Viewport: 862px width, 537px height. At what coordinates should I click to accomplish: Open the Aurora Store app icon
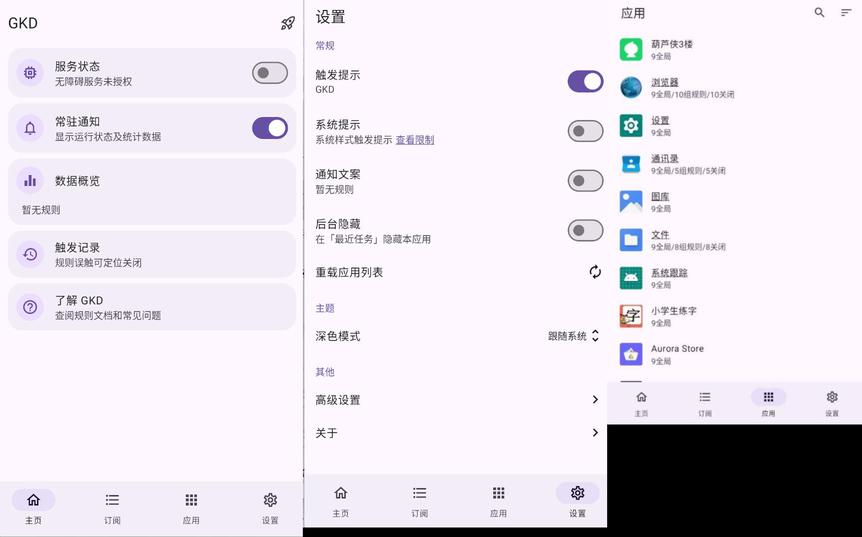[x=631, y=354]
